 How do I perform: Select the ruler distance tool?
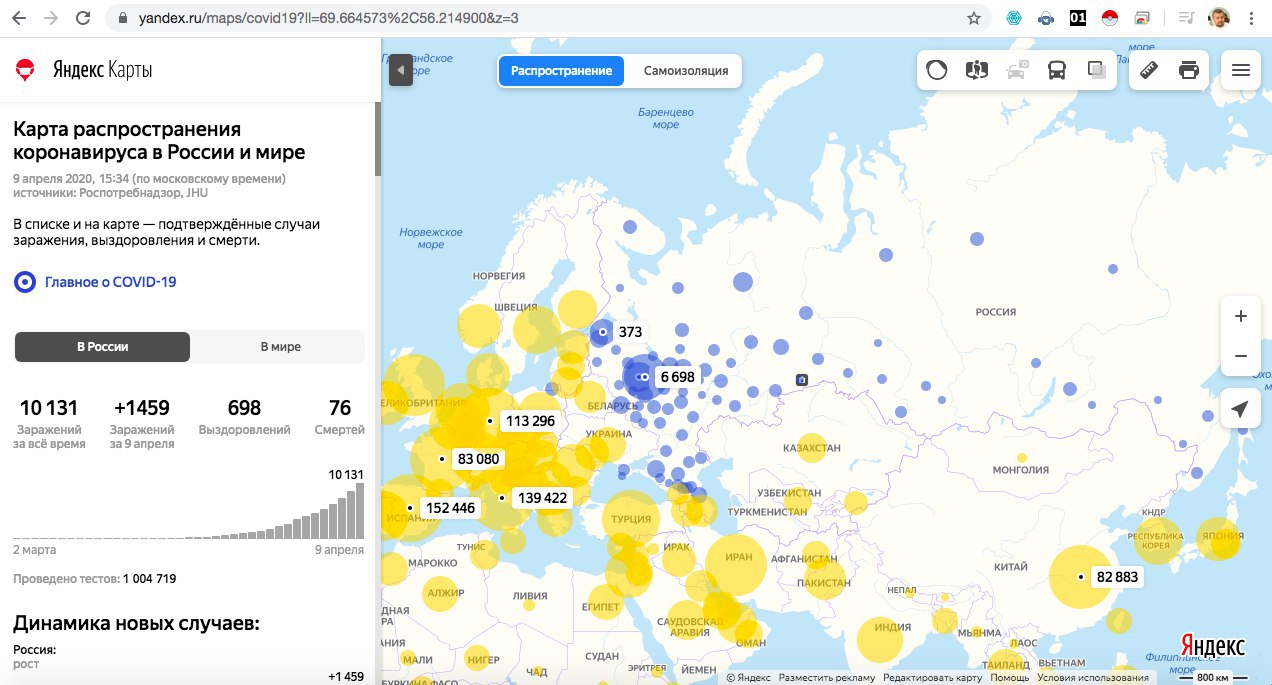coord(1149,70)
